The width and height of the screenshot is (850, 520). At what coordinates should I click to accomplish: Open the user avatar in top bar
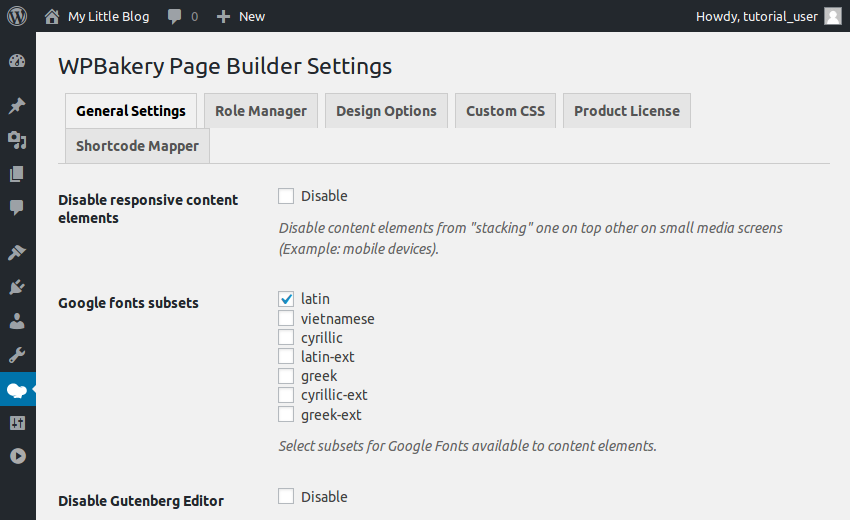833,16
